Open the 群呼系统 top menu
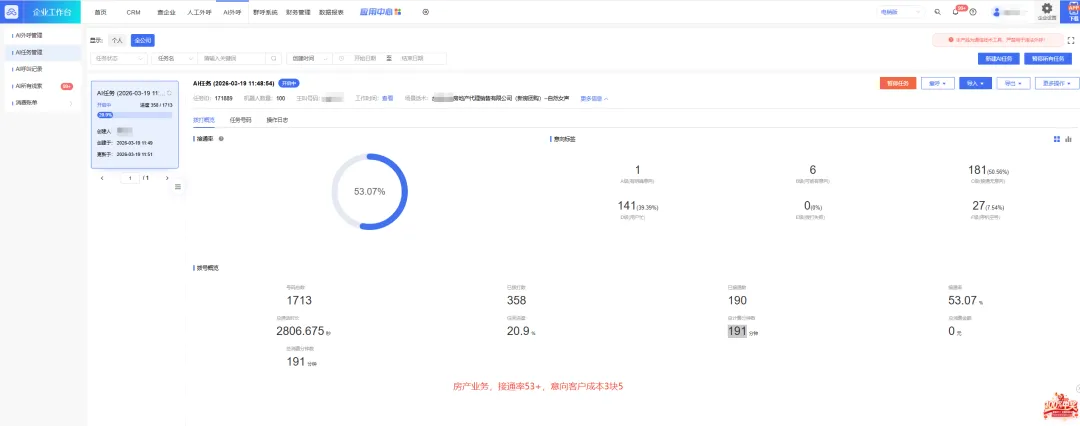Viewport: 1080px width, 426px height. tap(265, 12)
